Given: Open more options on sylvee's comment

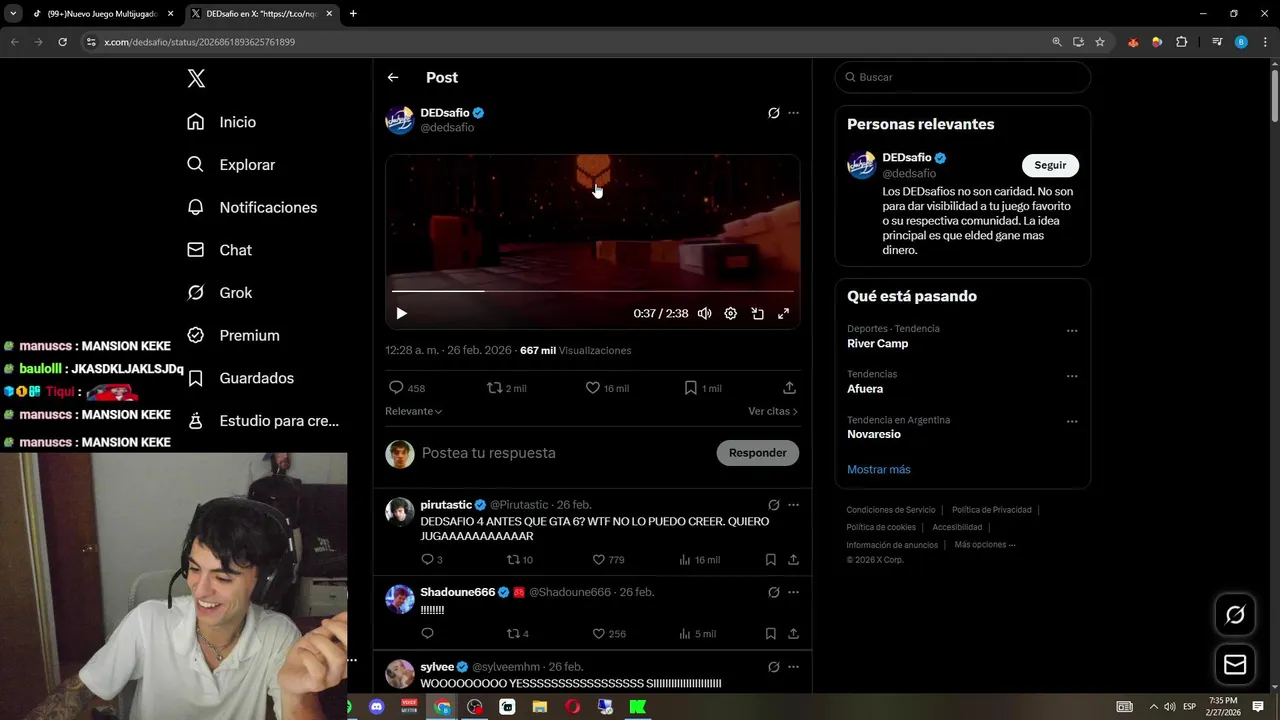Looking at the screenshot, I should pos(793,667).
